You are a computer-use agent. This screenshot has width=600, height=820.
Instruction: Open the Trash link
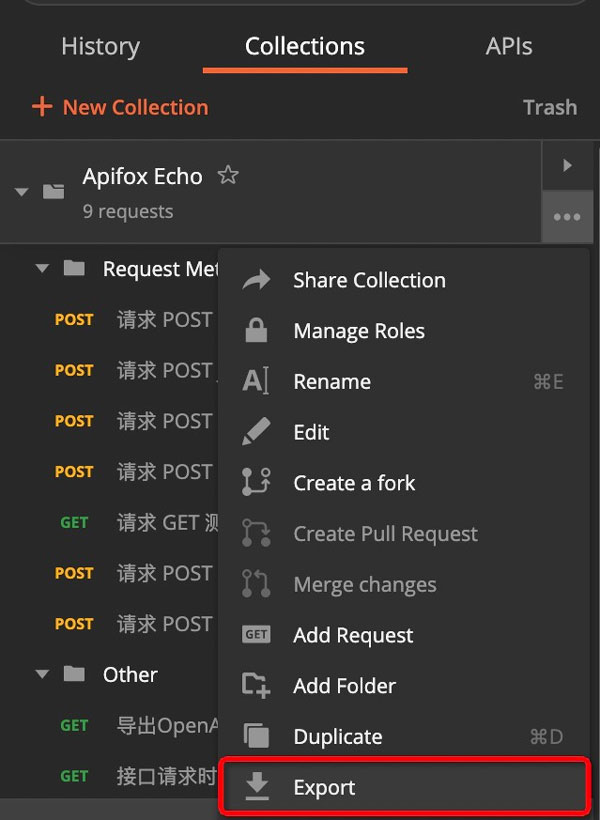550,107
